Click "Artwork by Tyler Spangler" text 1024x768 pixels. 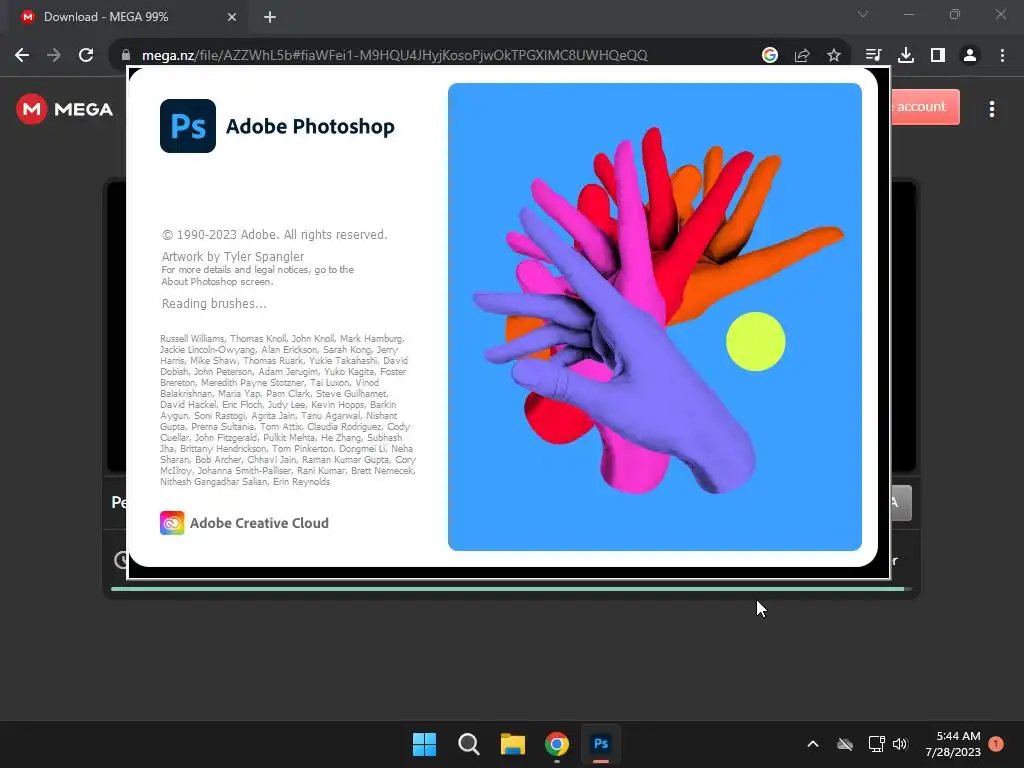232,257
